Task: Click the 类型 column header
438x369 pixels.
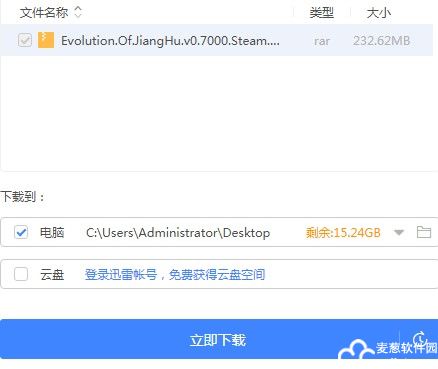Action: (321, 13)
